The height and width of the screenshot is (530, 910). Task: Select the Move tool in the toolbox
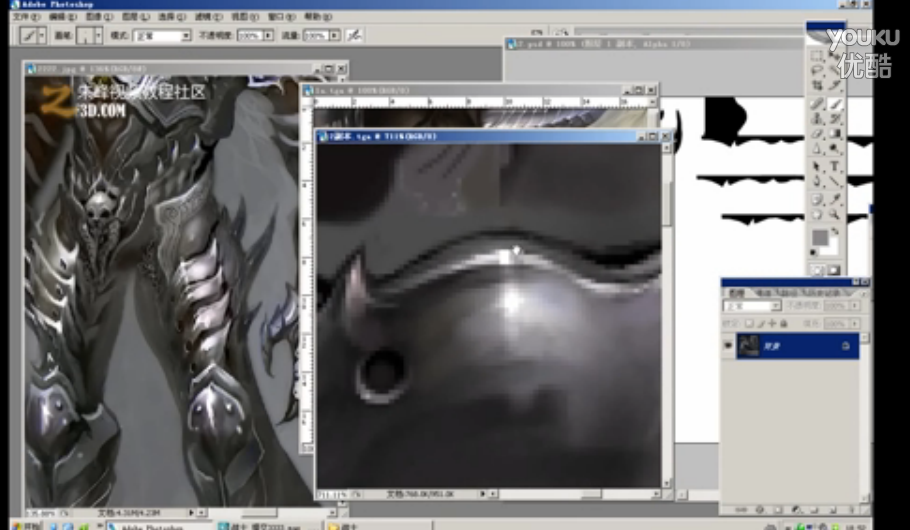click(x=835, y=56)
